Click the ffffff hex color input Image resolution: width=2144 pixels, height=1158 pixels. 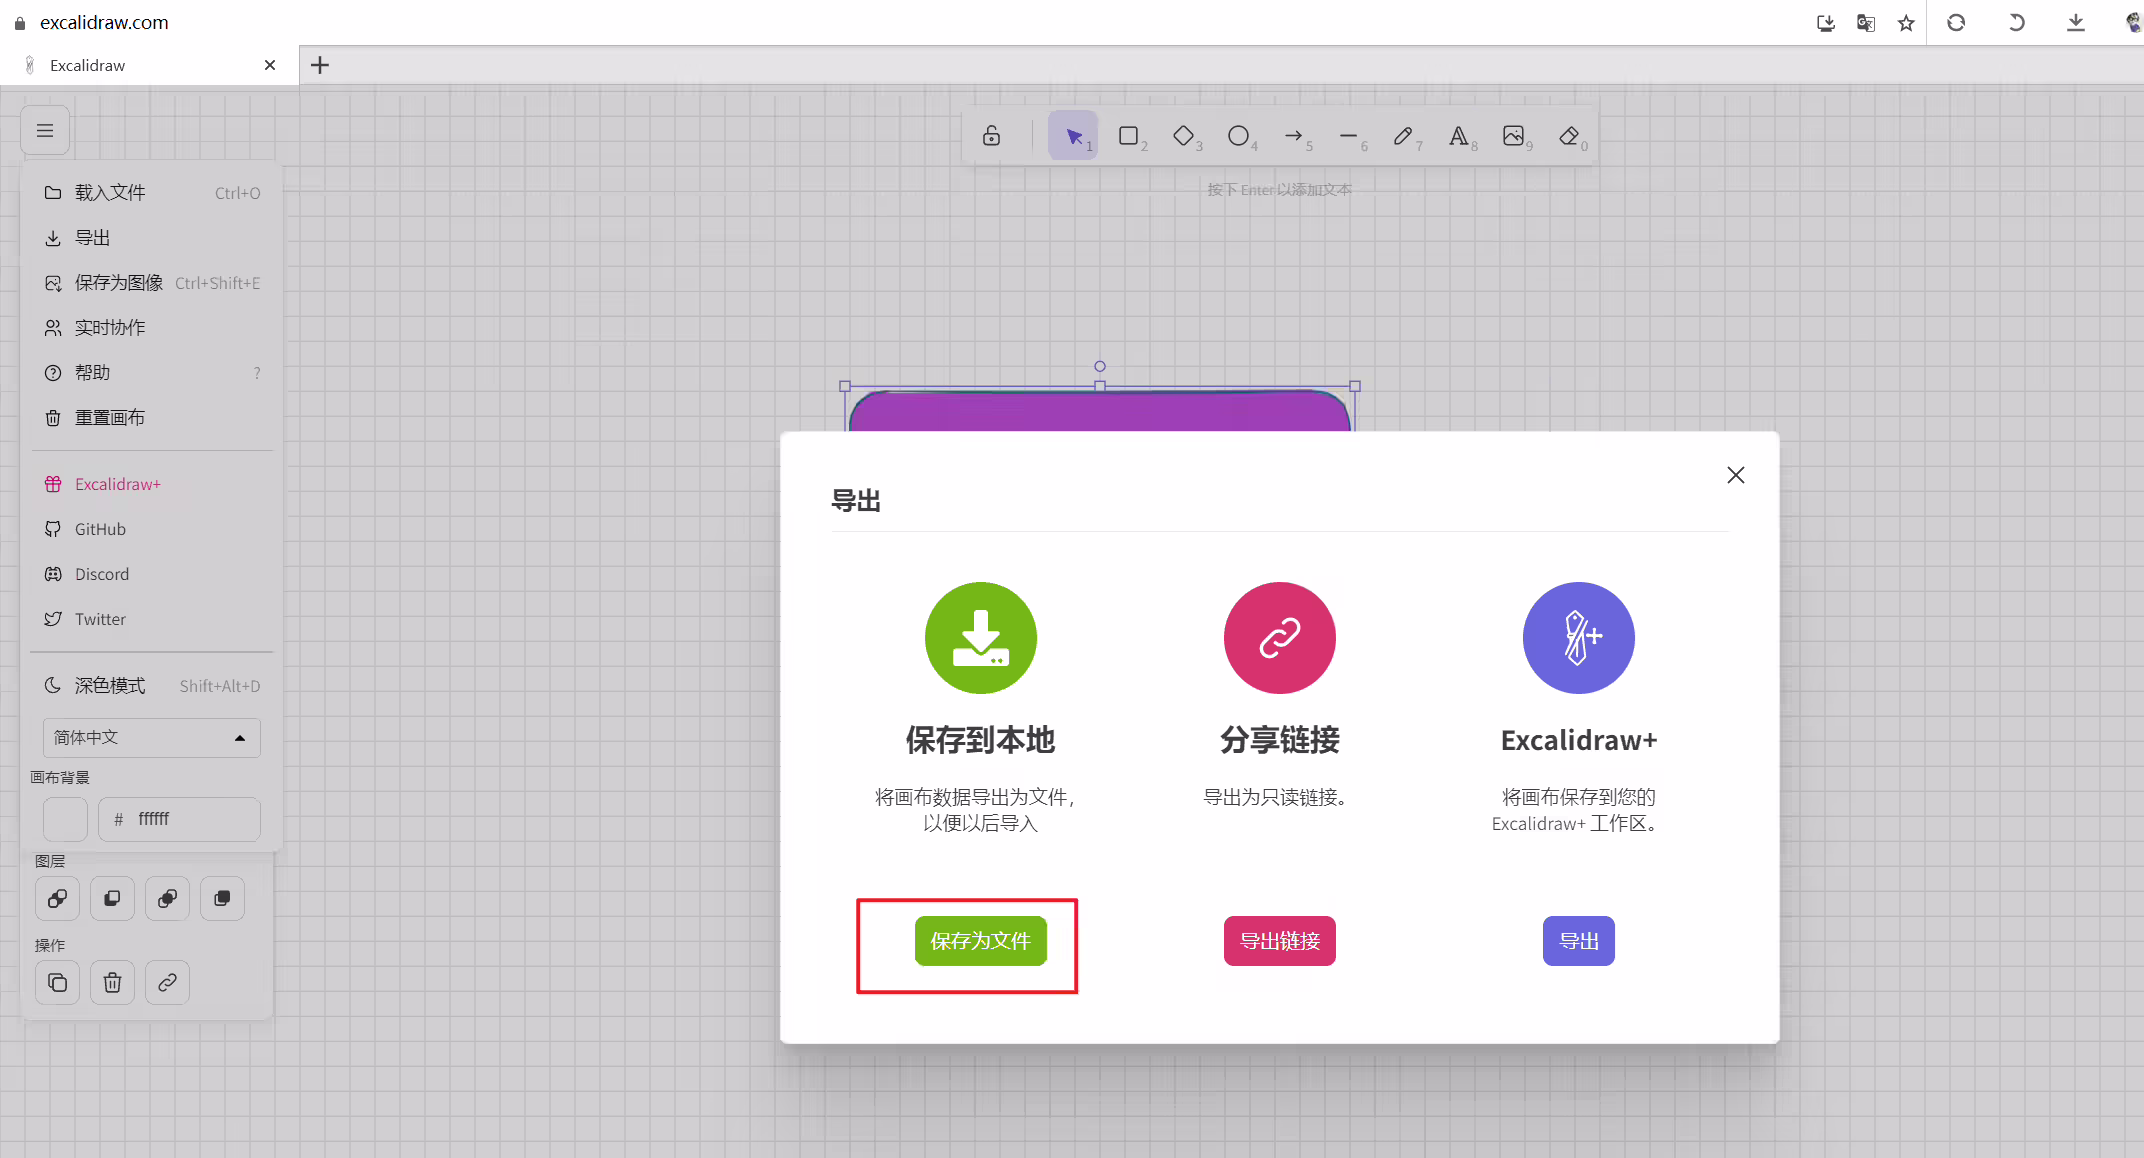(180, 819)
